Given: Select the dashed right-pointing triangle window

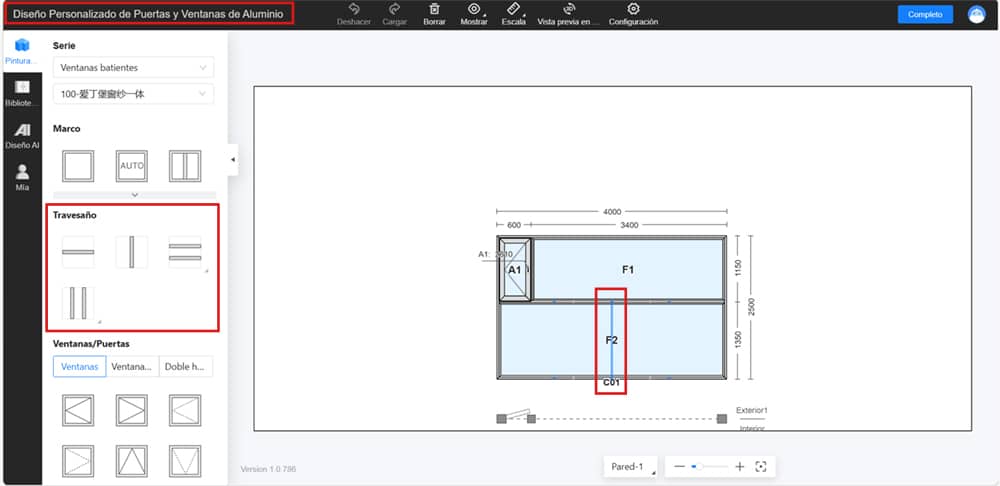Looking at the screenshot, I should coord(78,461).
